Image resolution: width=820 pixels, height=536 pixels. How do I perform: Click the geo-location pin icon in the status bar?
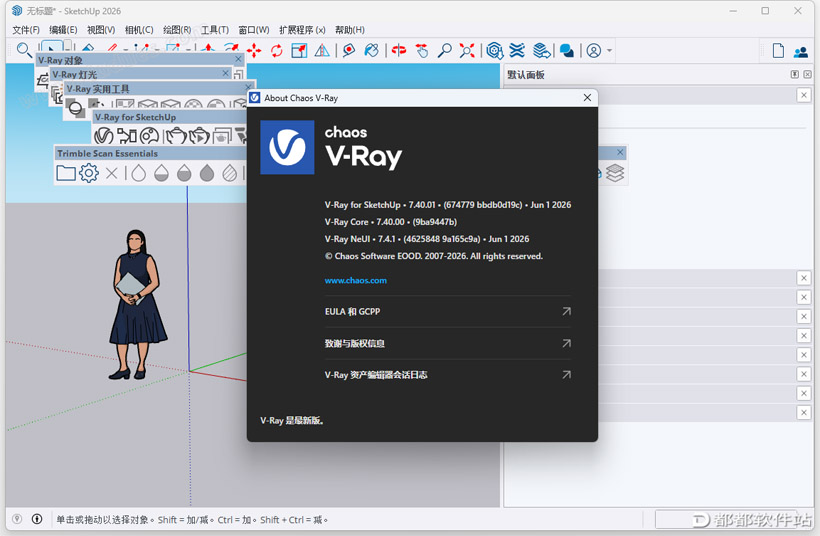click(x=17, y=519)
